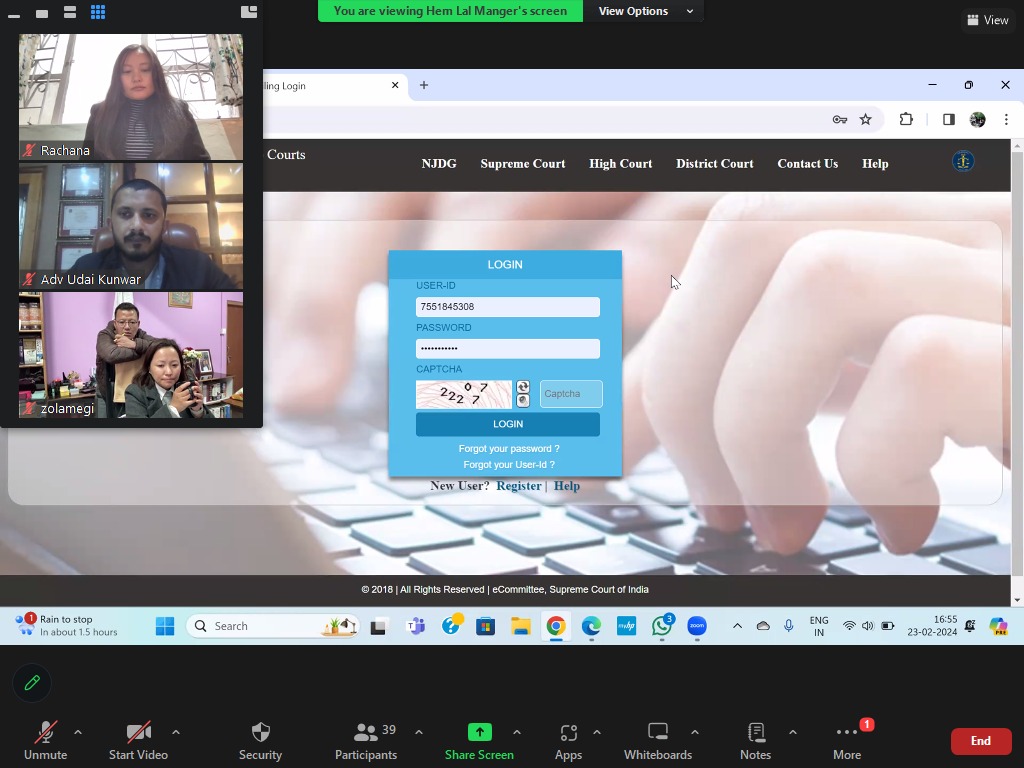The width and height of the screenshot is (1024, 768).
Task: Click the green Share Screen button
Action: tap(479, 741)
